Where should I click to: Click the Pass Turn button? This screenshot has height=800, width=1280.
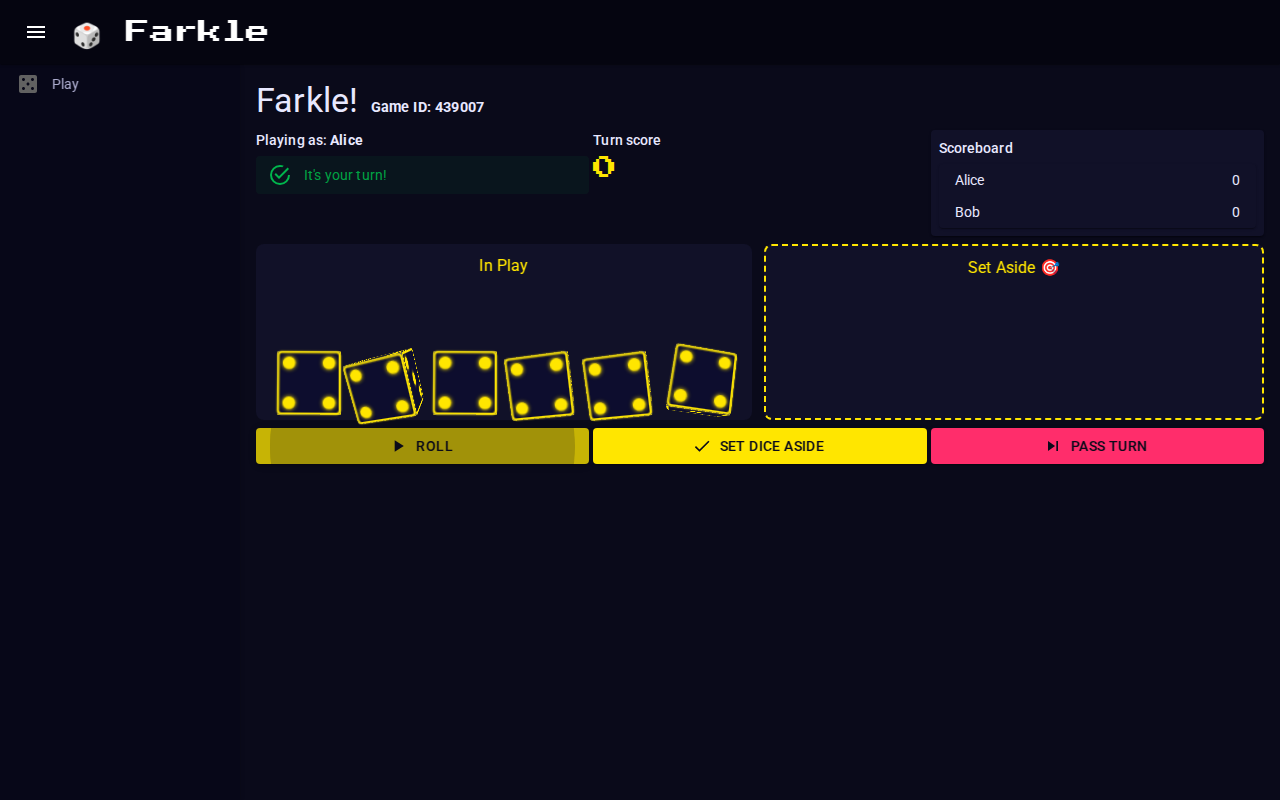pos(1097,446)
